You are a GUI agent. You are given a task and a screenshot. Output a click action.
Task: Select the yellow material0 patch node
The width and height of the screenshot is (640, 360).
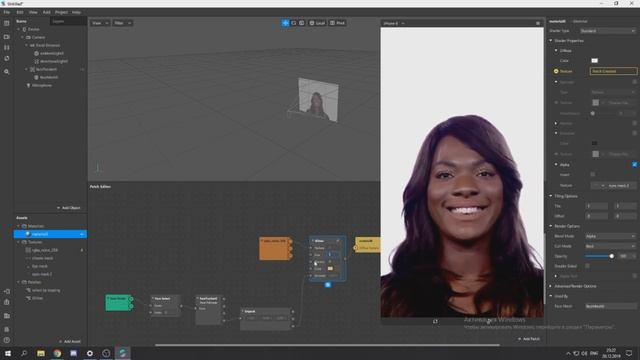coord(368,244)
